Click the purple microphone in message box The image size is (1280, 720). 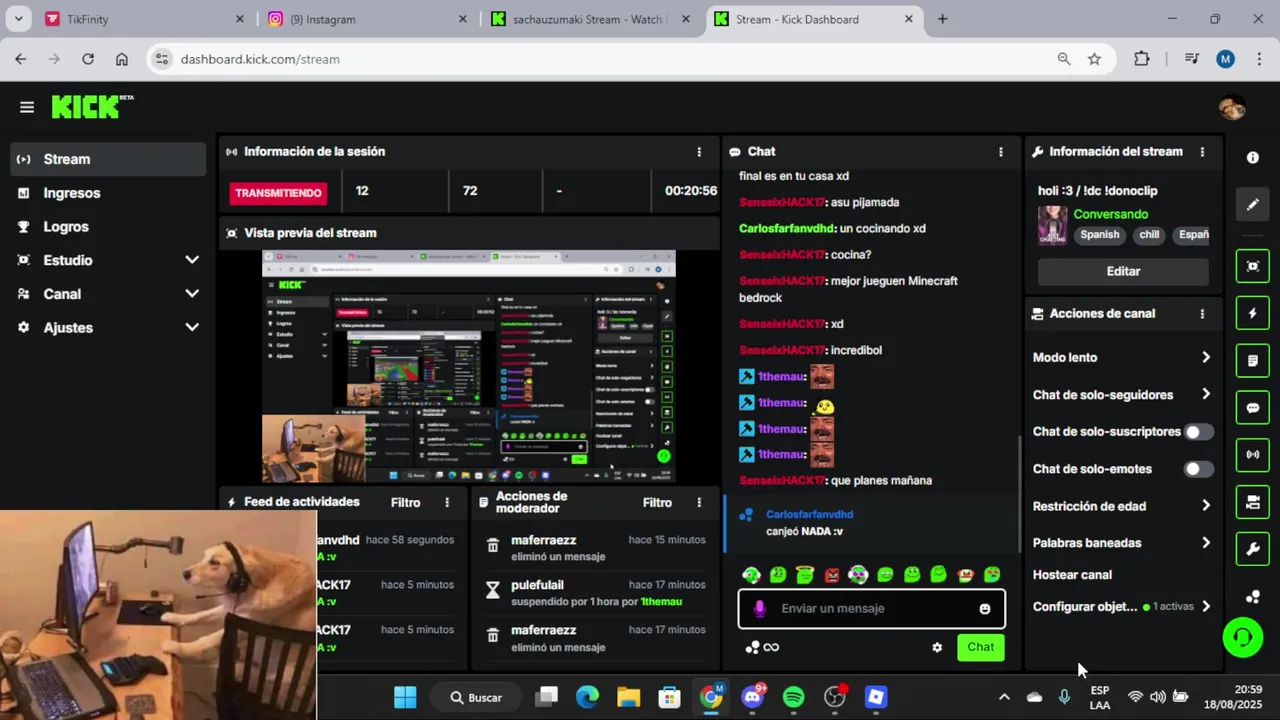(760, 608)
